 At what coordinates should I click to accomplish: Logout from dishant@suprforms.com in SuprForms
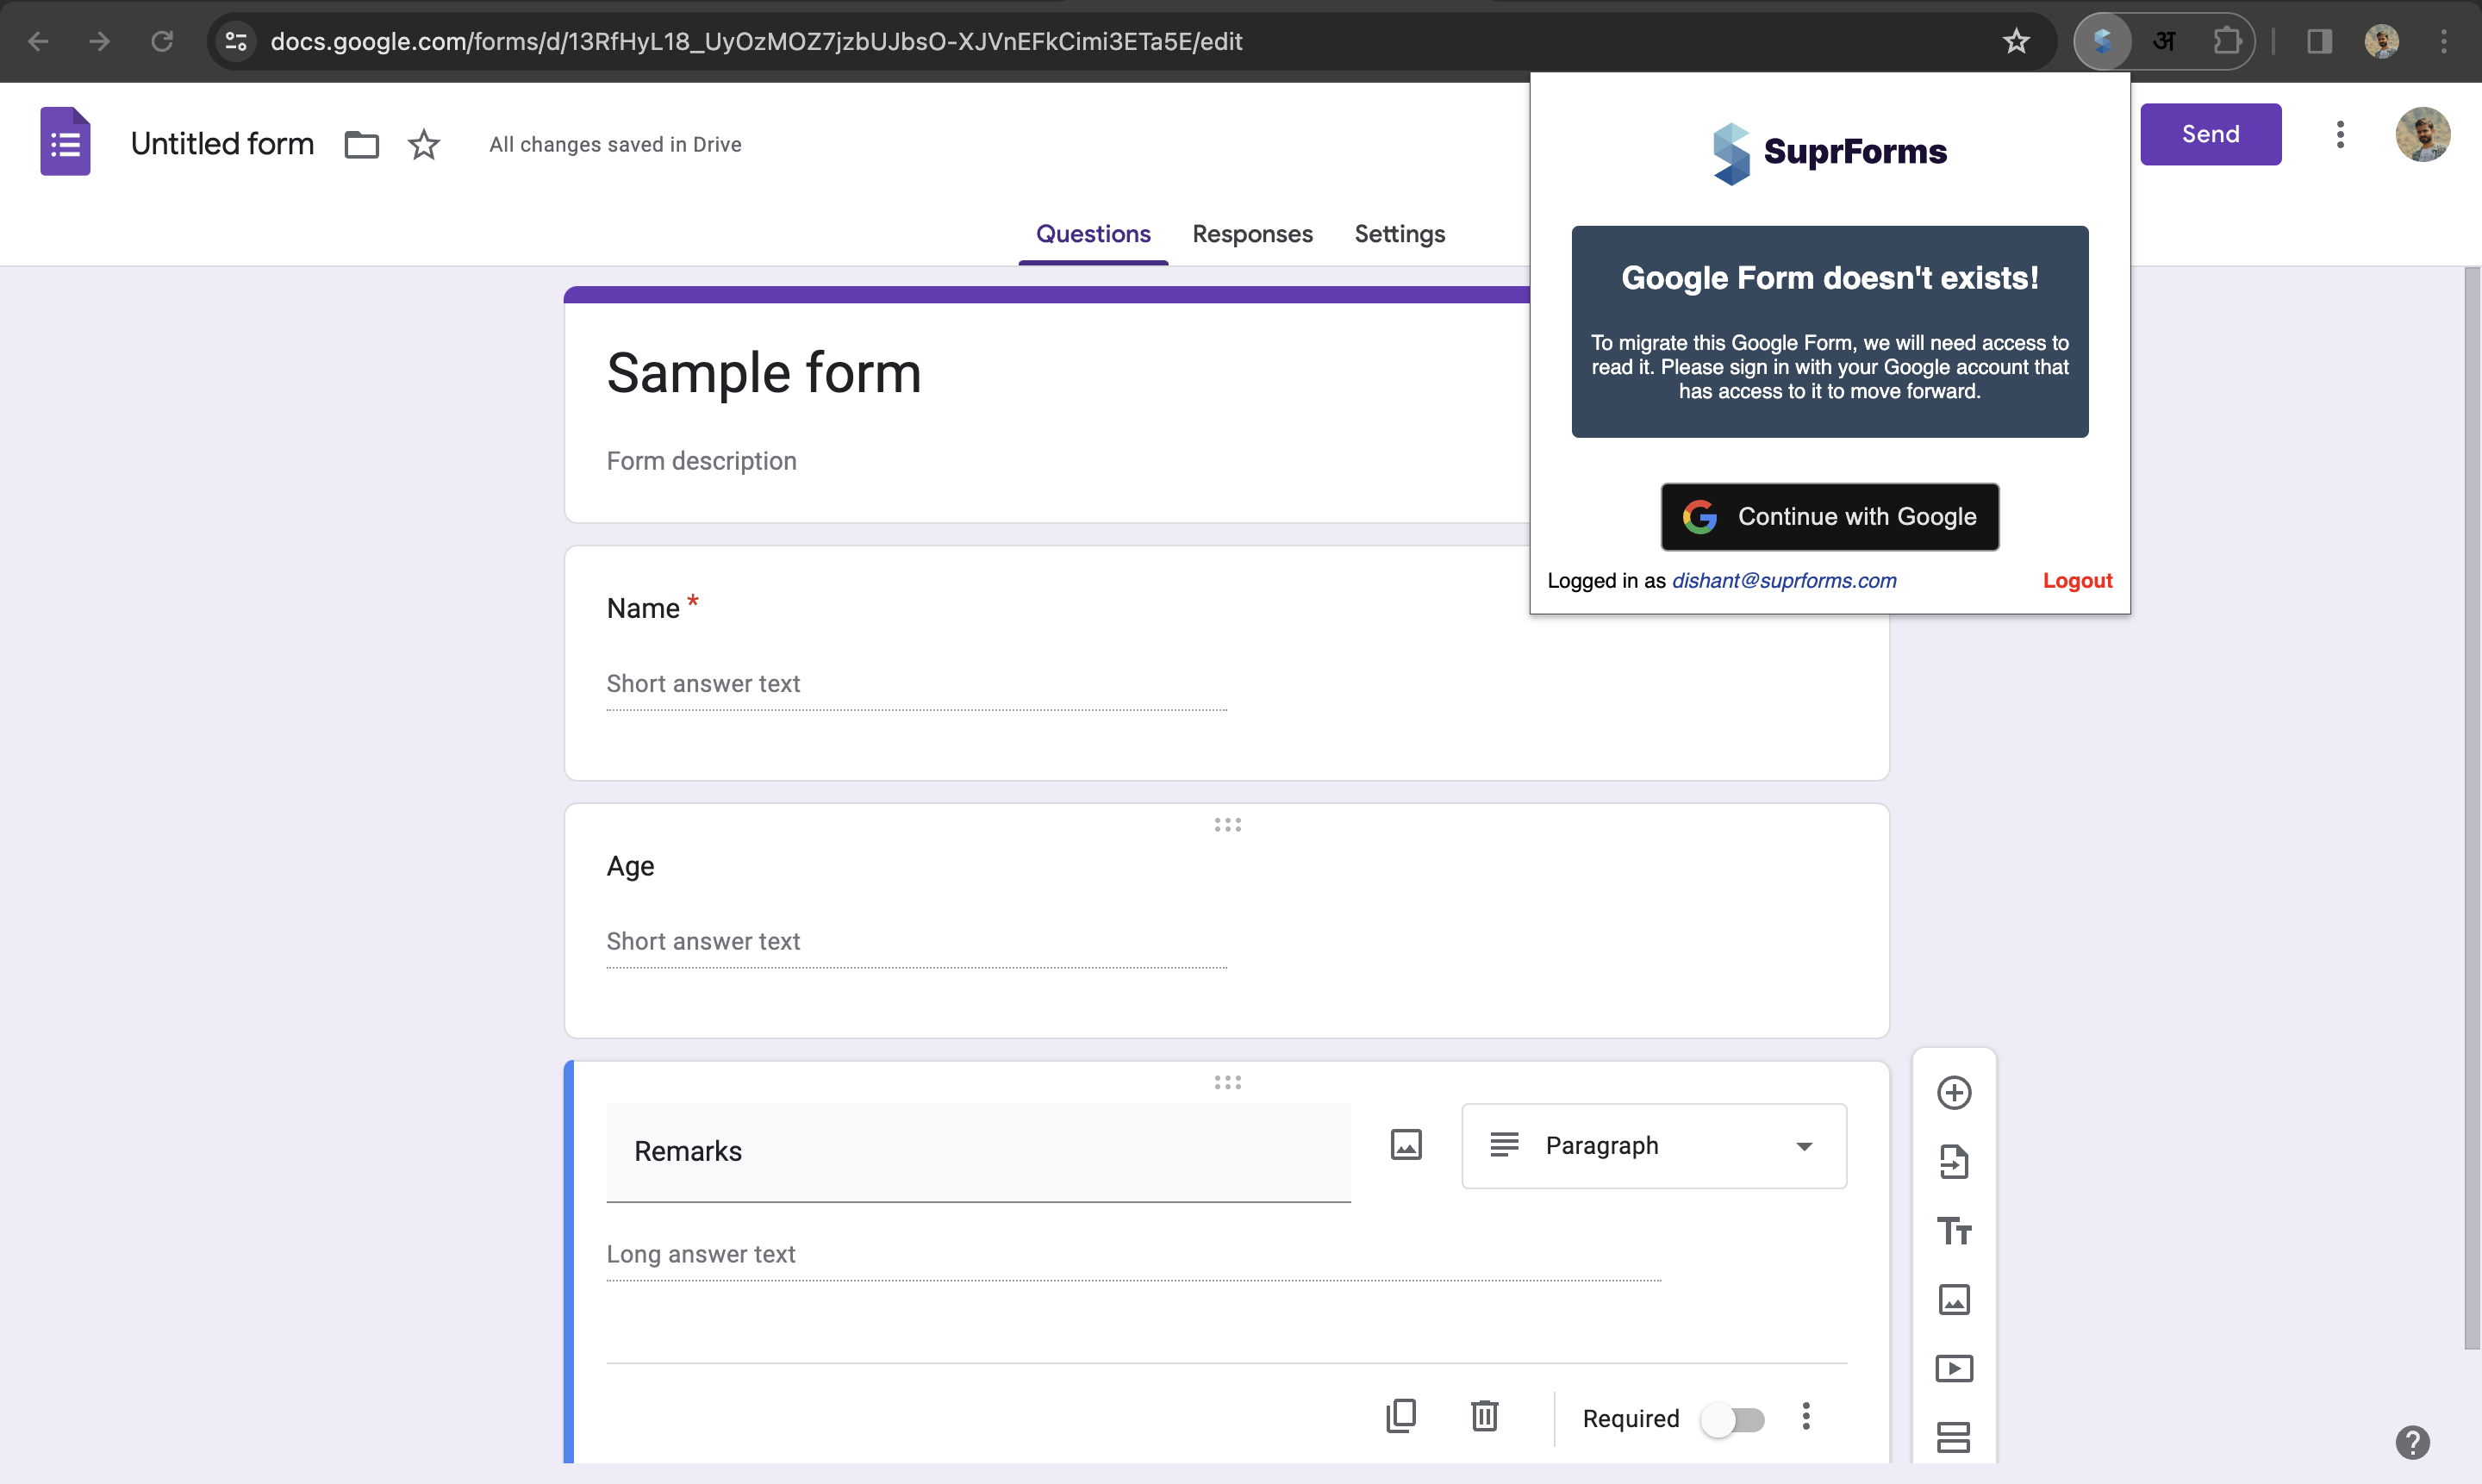[x=2077, y=580]
